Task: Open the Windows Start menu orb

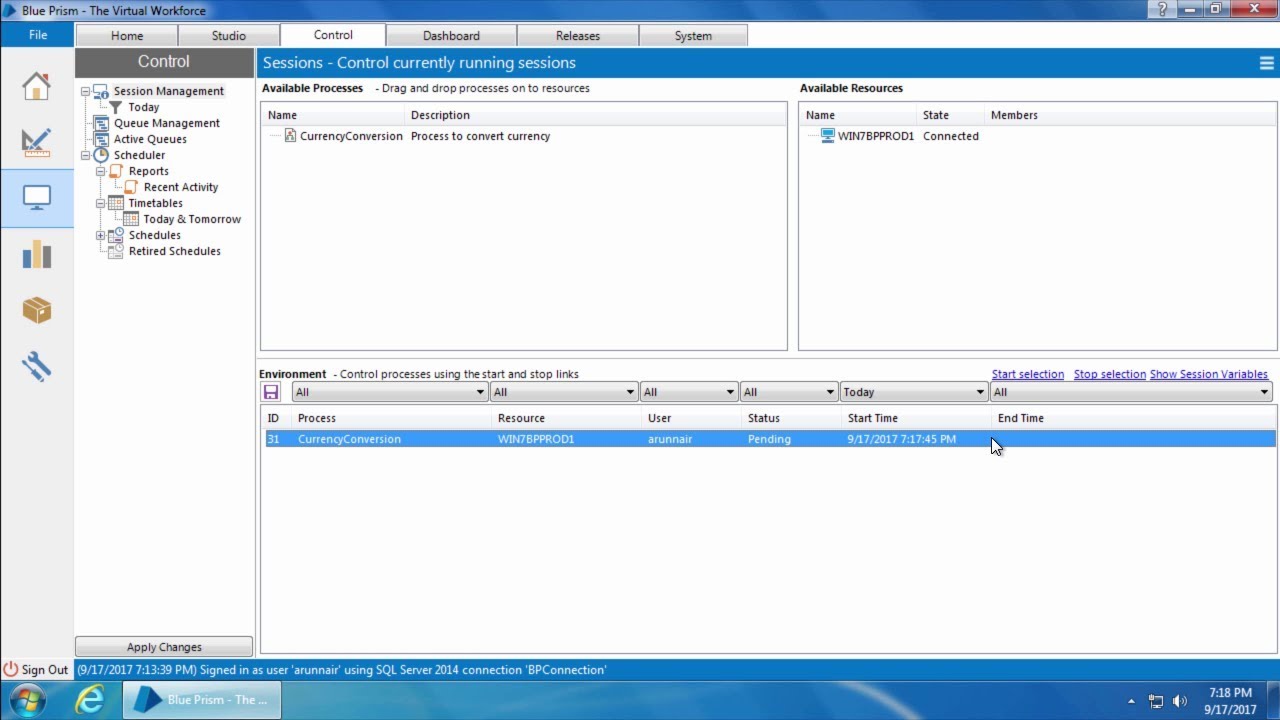Action: pyautogui.click(x=26, y=699)
